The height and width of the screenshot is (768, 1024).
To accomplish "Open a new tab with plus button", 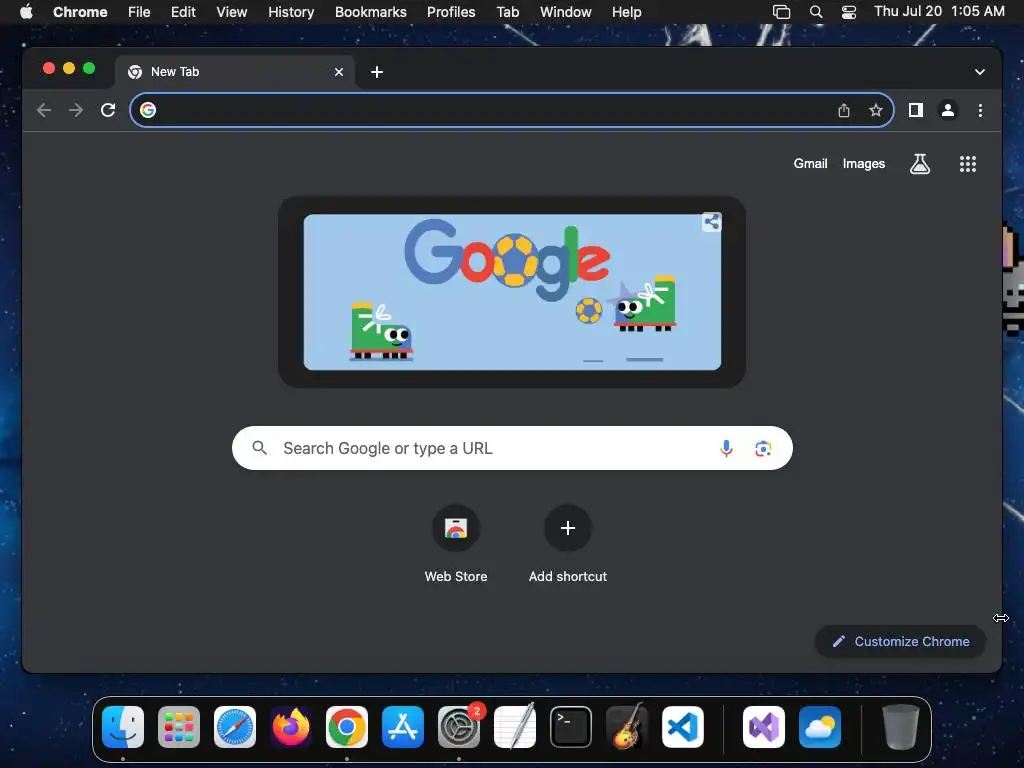I will pos(377,72).
